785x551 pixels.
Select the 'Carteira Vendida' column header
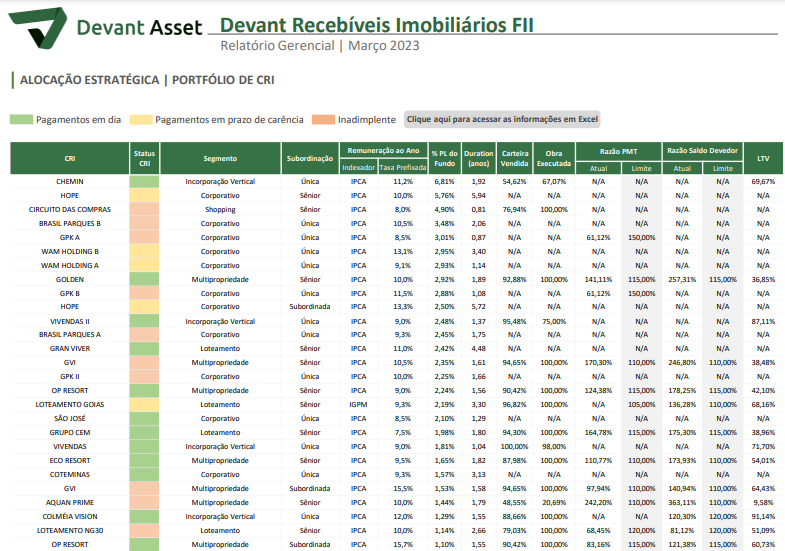click(x=514, y=158)
